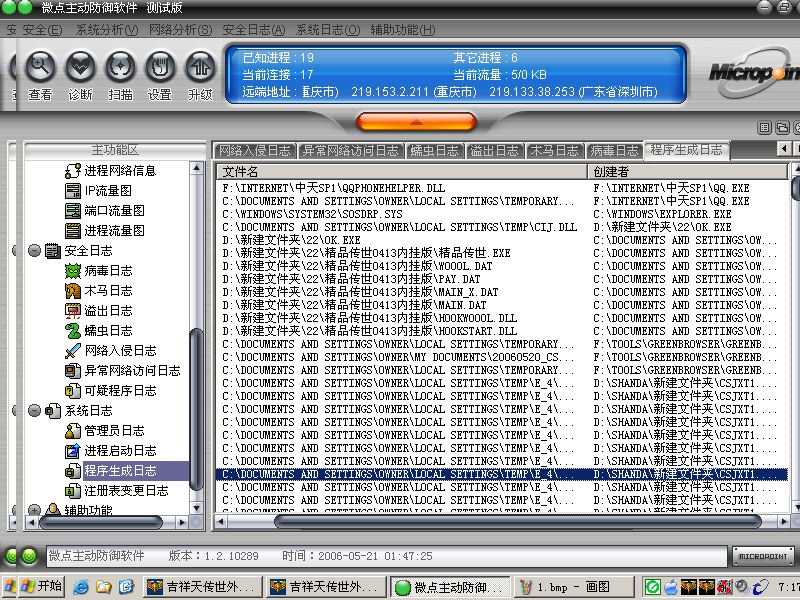The image size is (800, 600).
Task: Select the 精品传世.EXE log entry
Action: tap(502, 253)
